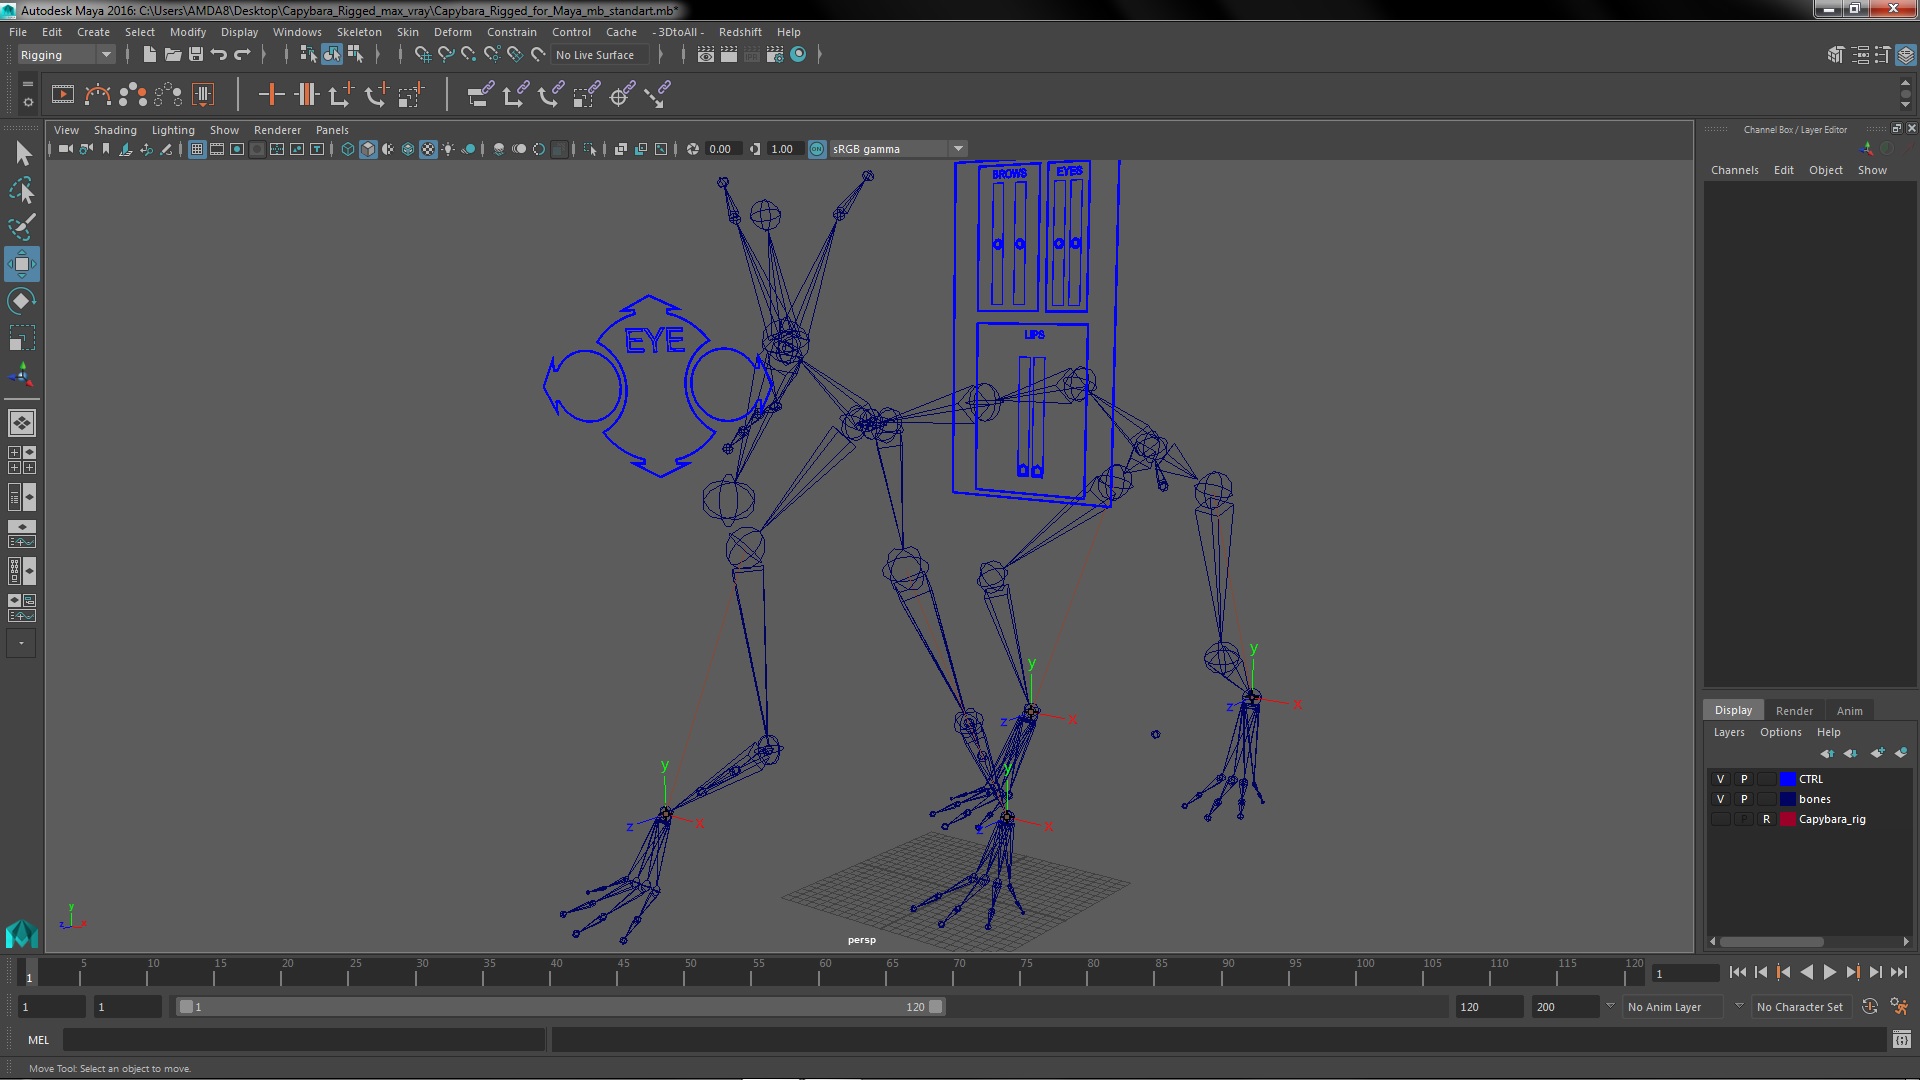
Task: Activate the Lasso select tool
Action: [x=22, y=190]
